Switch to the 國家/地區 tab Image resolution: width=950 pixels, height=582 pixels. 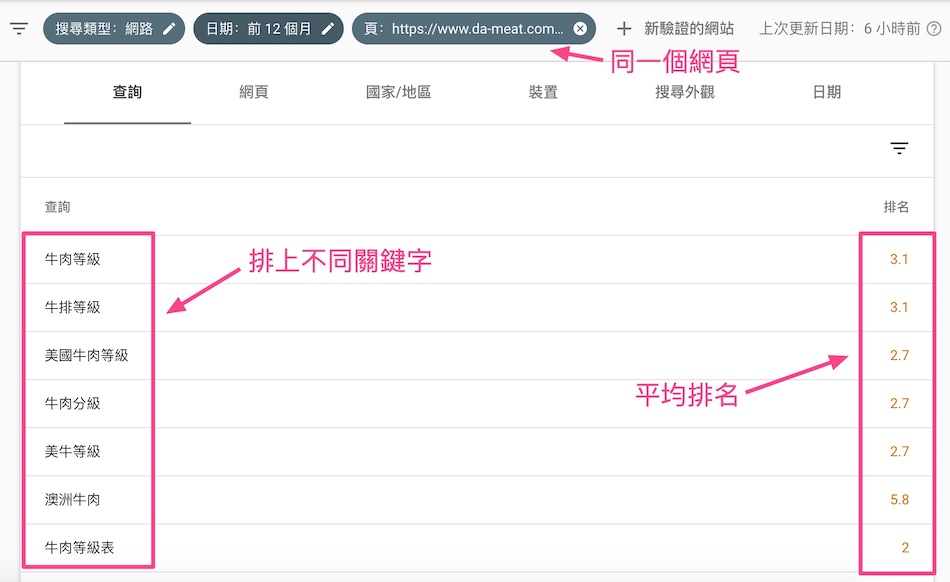coord(398,92)
